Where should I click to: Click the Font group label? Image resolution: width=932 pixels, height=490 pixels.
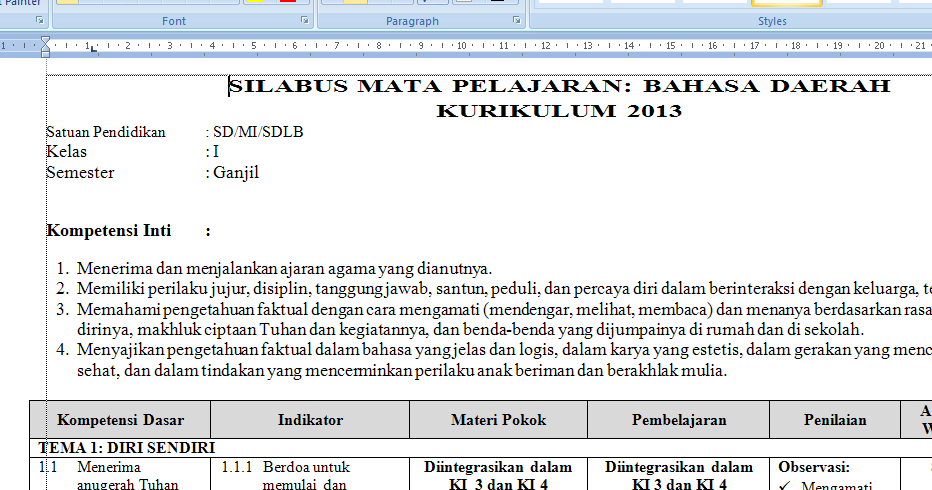pos(174,21)
